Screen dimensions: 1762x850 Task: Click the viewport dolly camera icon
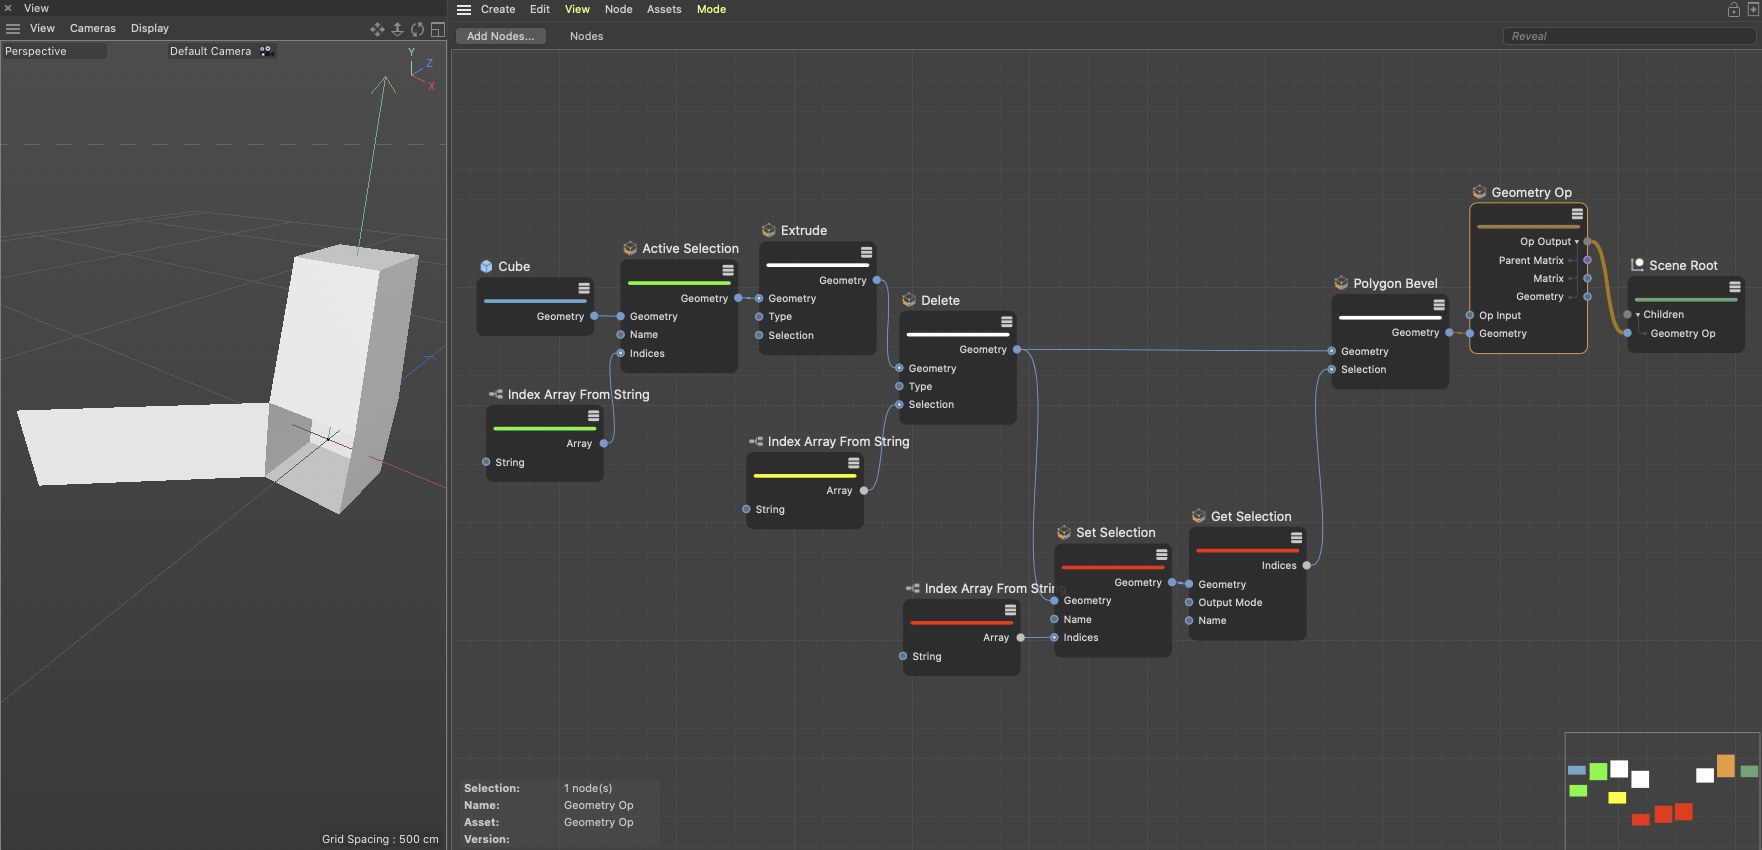[397, 29]
